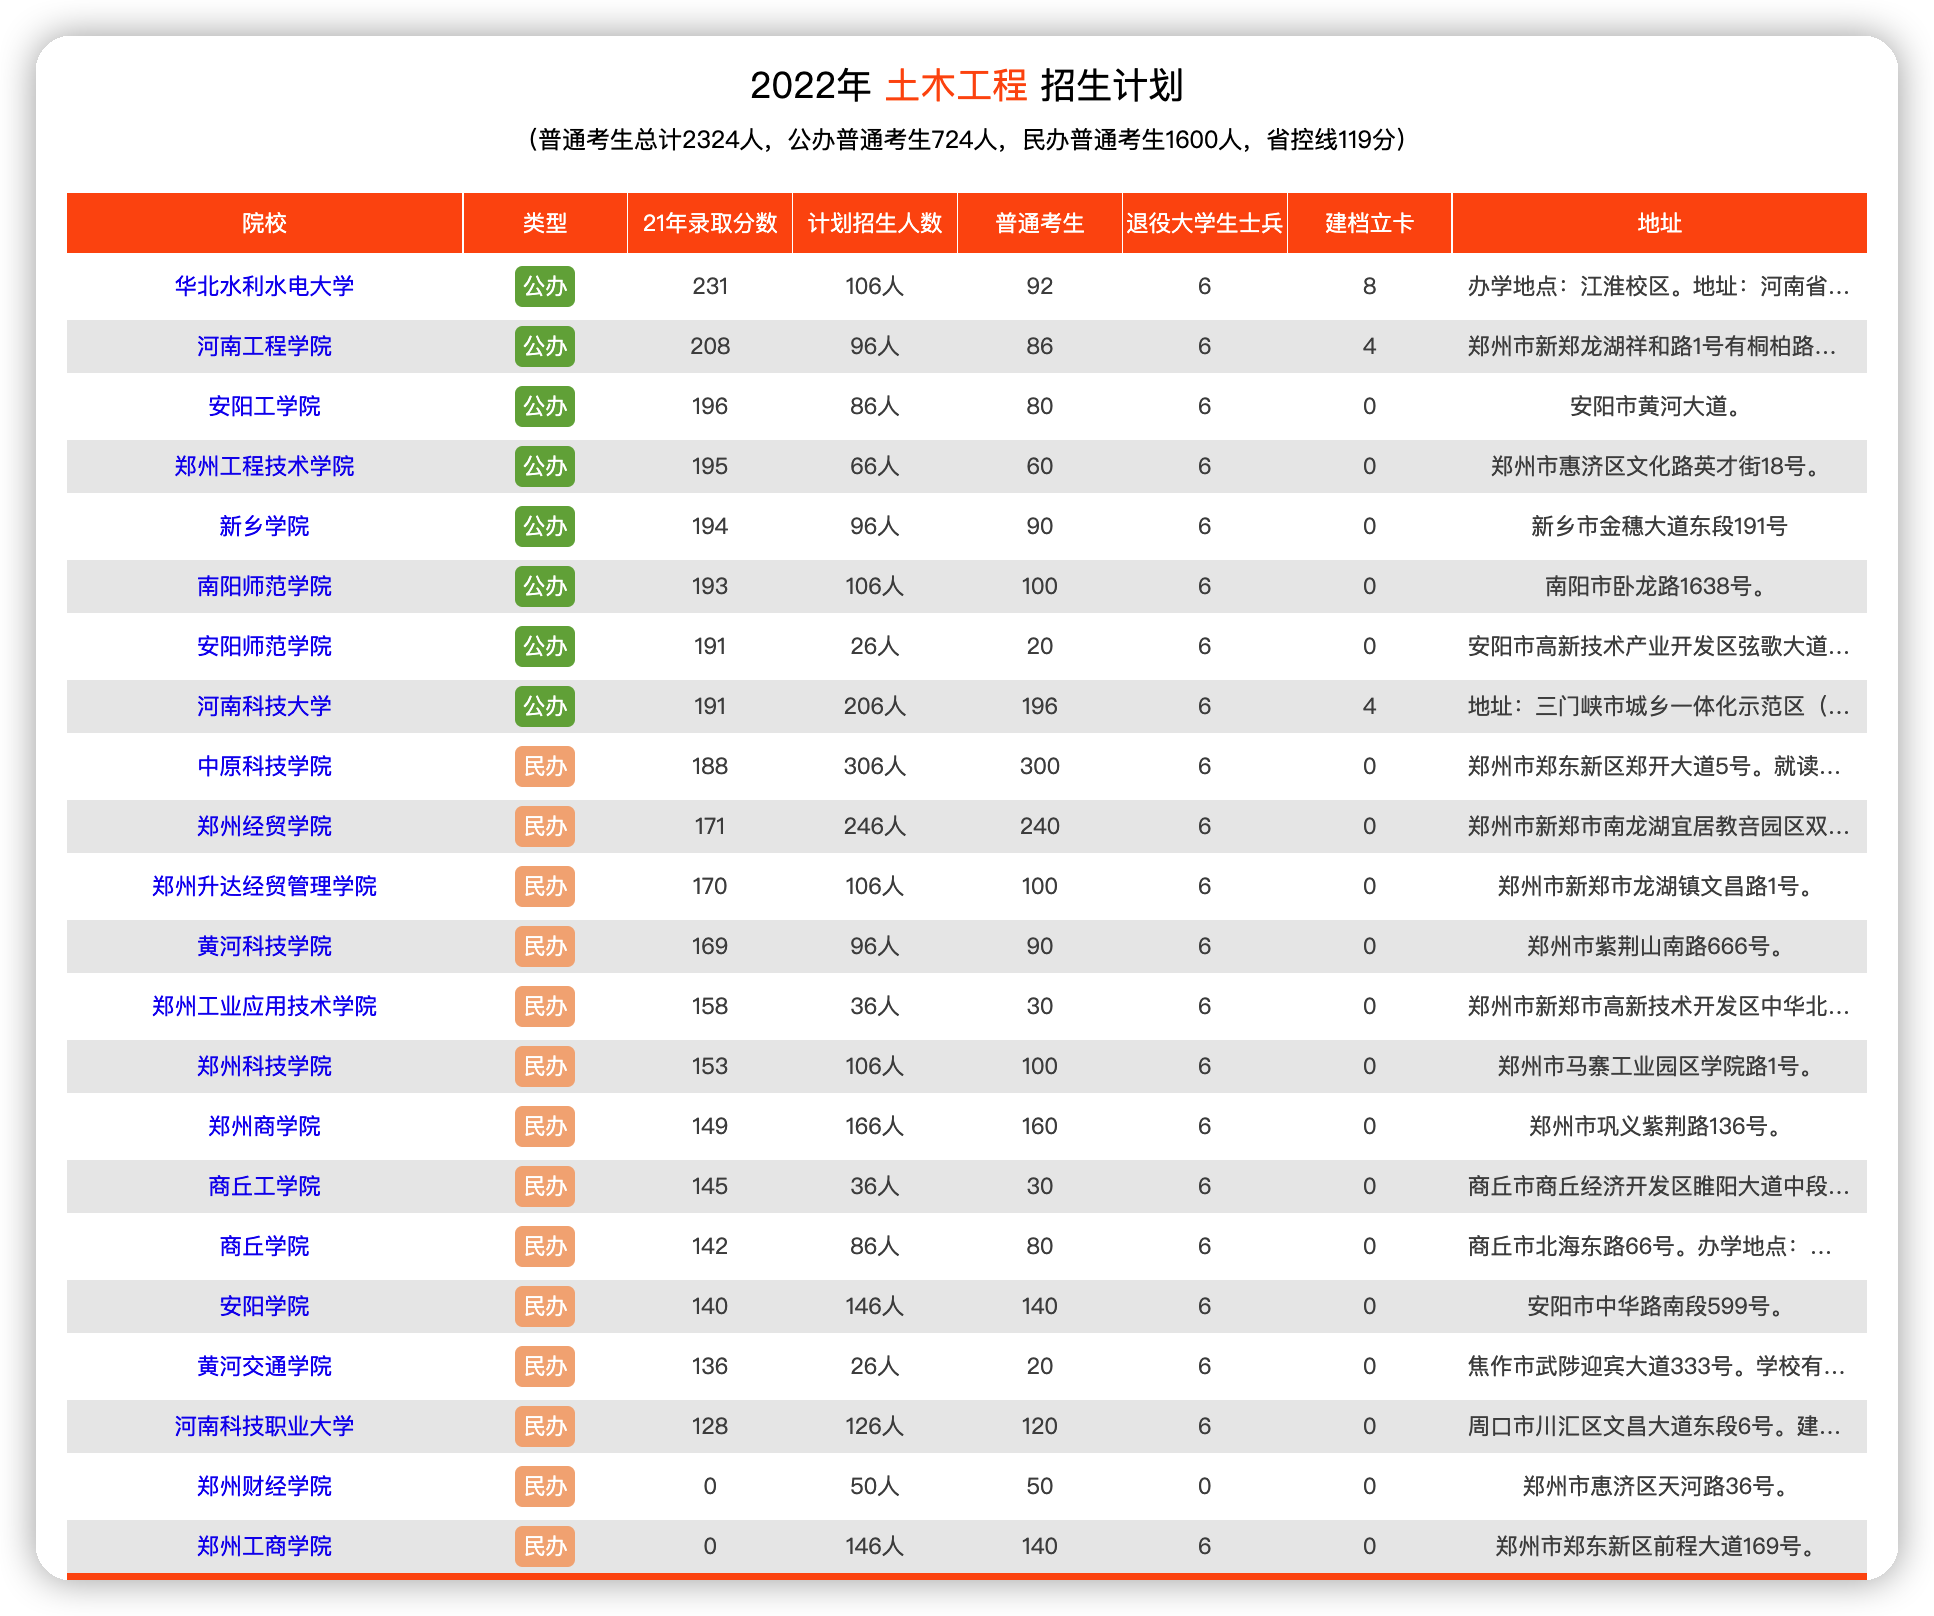Screen dimensions: 1934x1616
Task: Click the 土木工程 title text
Action: coord(956,86)
